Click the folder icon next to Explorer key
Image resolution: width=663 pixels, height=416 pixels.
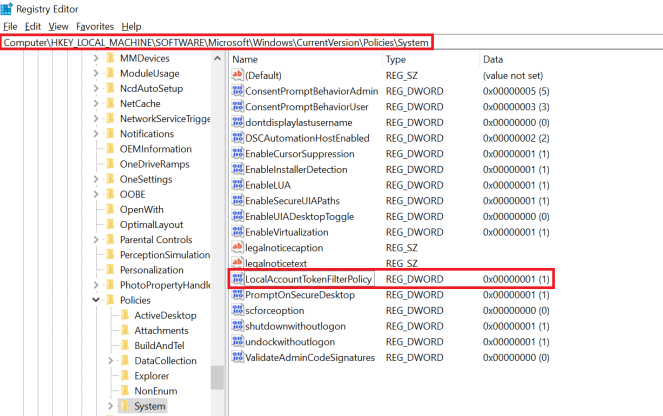point(125,376)
